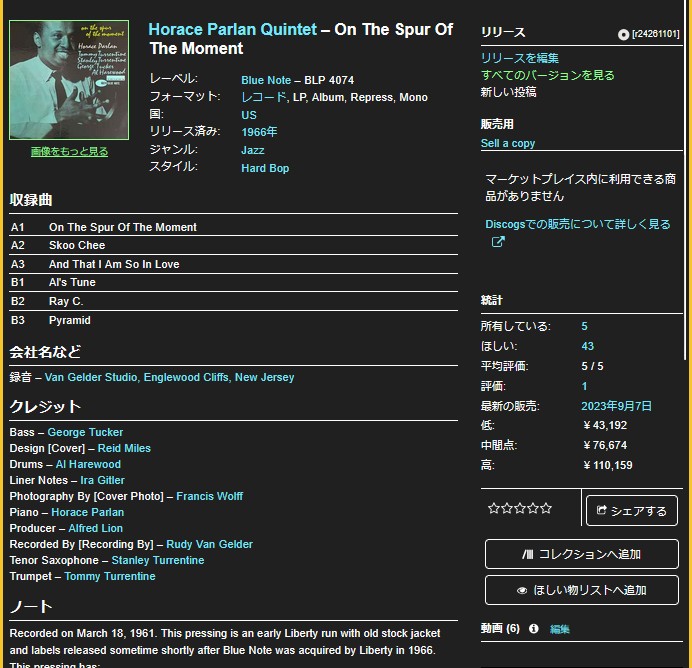Image resolution: width=692 pixels, height=668 pixels.
Task: Open the Blue Note label link
Action: (x=266, y=80)
